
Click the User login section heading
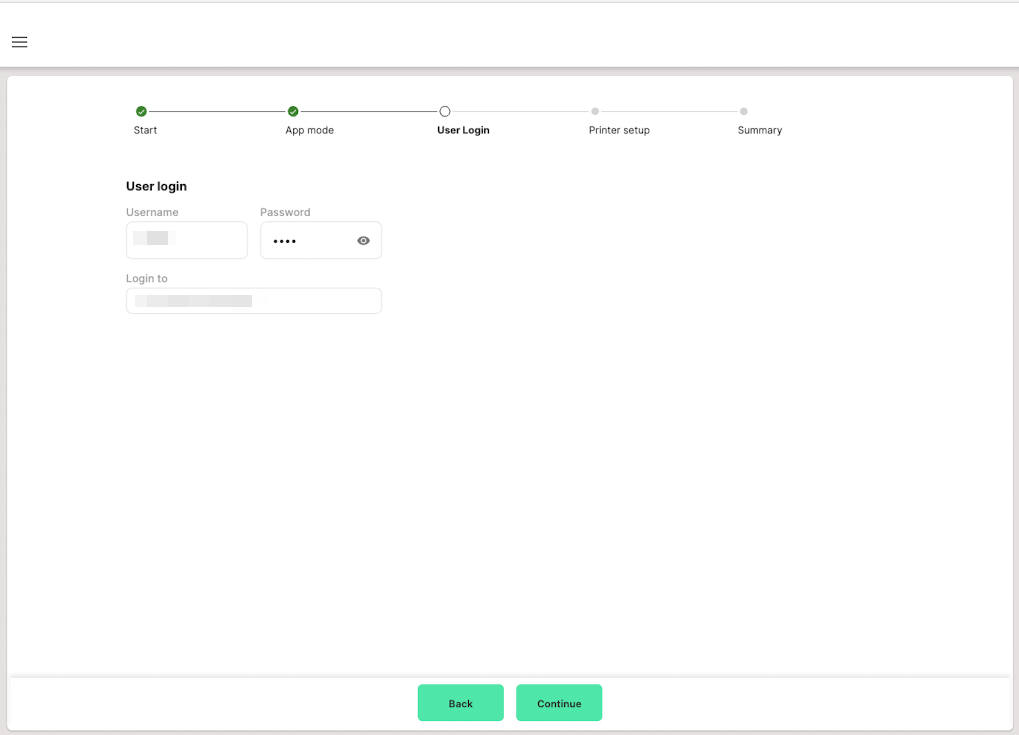156,186
